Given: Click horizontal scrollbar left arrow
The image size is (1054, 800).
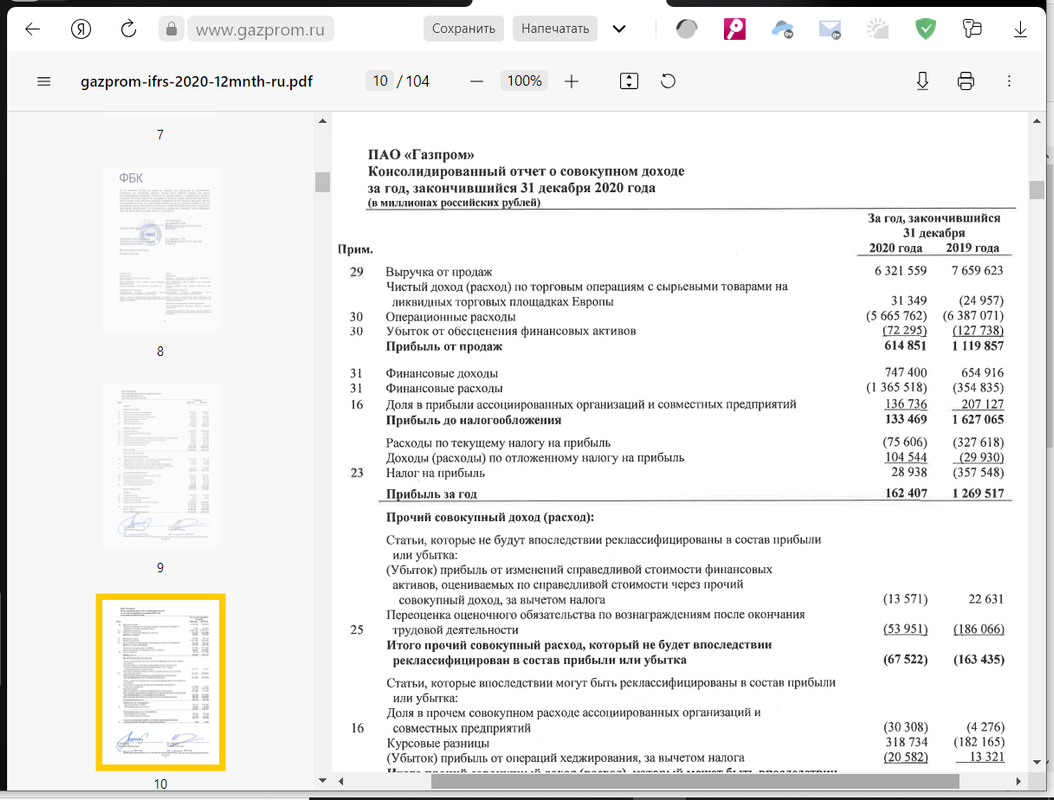Looking at the screenshot, I should 341,781.
